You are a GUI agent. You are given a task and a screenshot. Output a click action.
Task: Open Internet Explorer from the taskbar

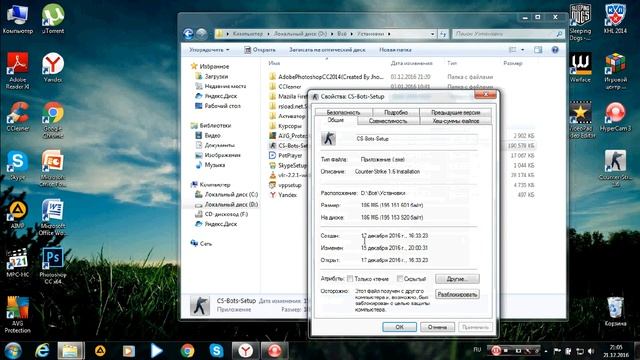(42, 351)
